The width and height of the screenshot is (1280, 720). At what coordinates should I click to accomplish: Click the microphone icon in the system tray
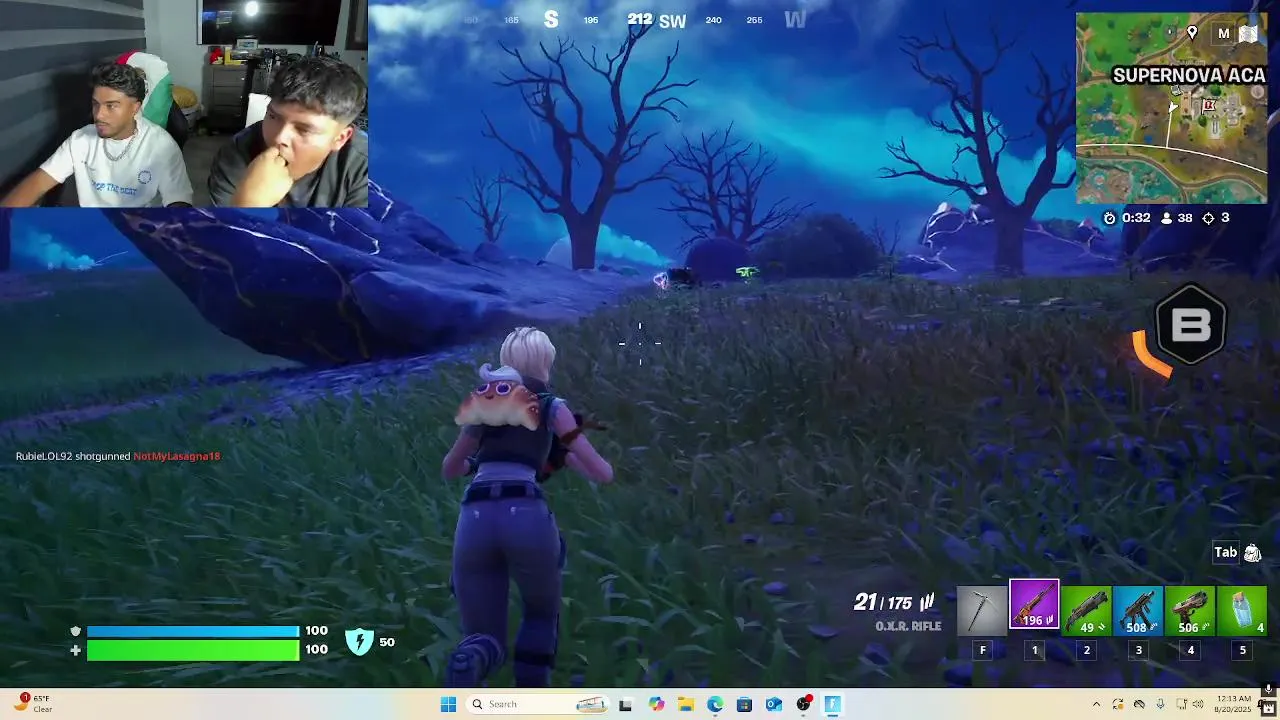click(x=1160, y=704)
